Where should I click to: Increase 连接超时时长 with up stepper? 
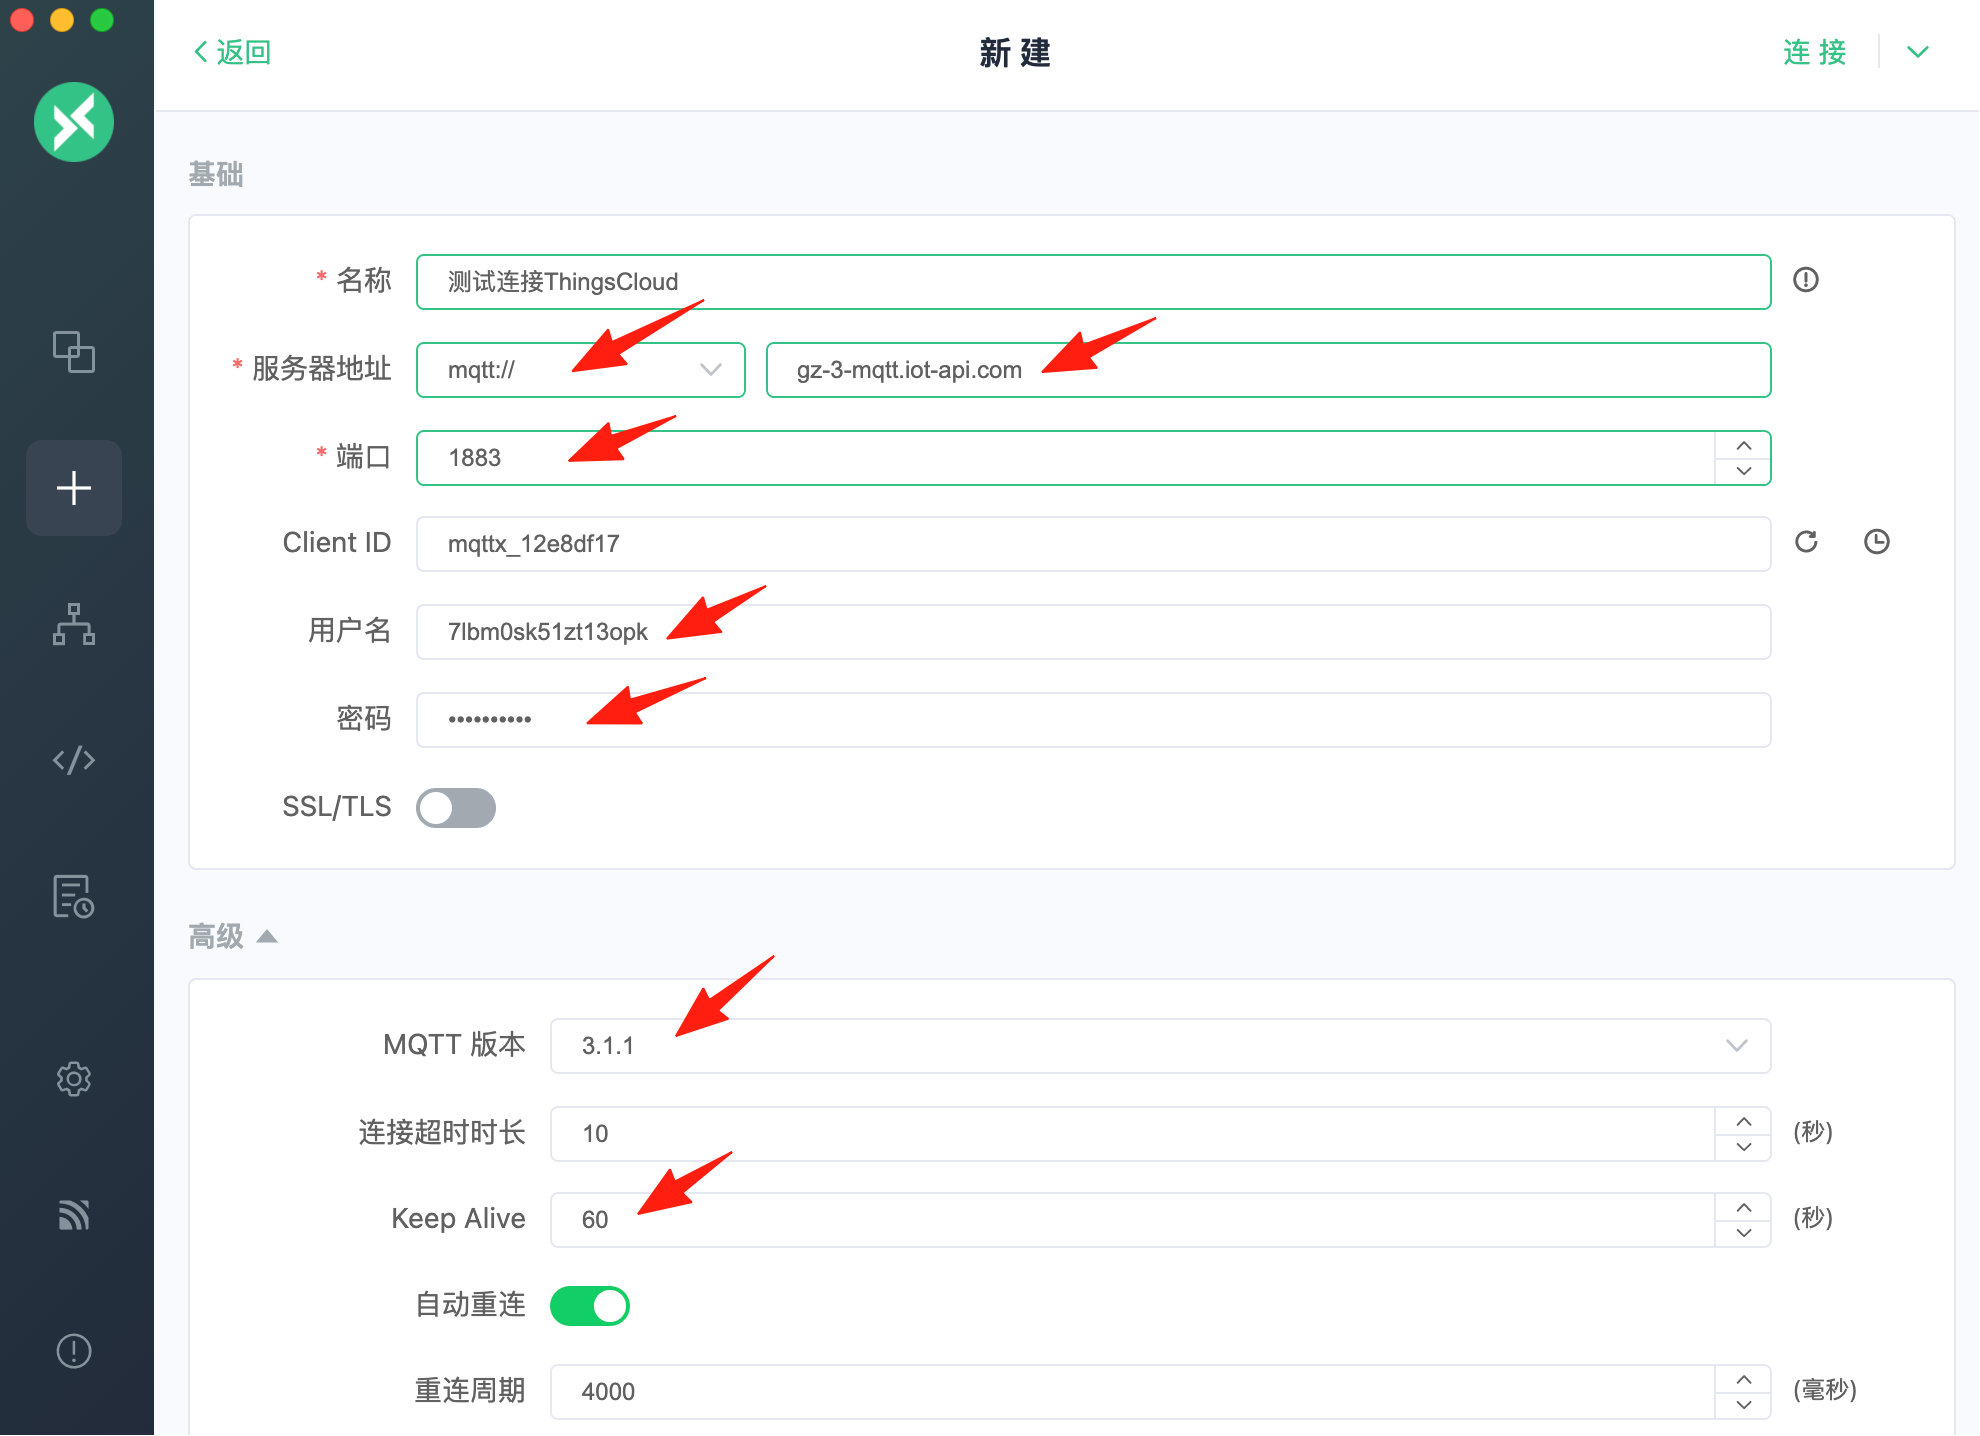coord(1744,1121)
